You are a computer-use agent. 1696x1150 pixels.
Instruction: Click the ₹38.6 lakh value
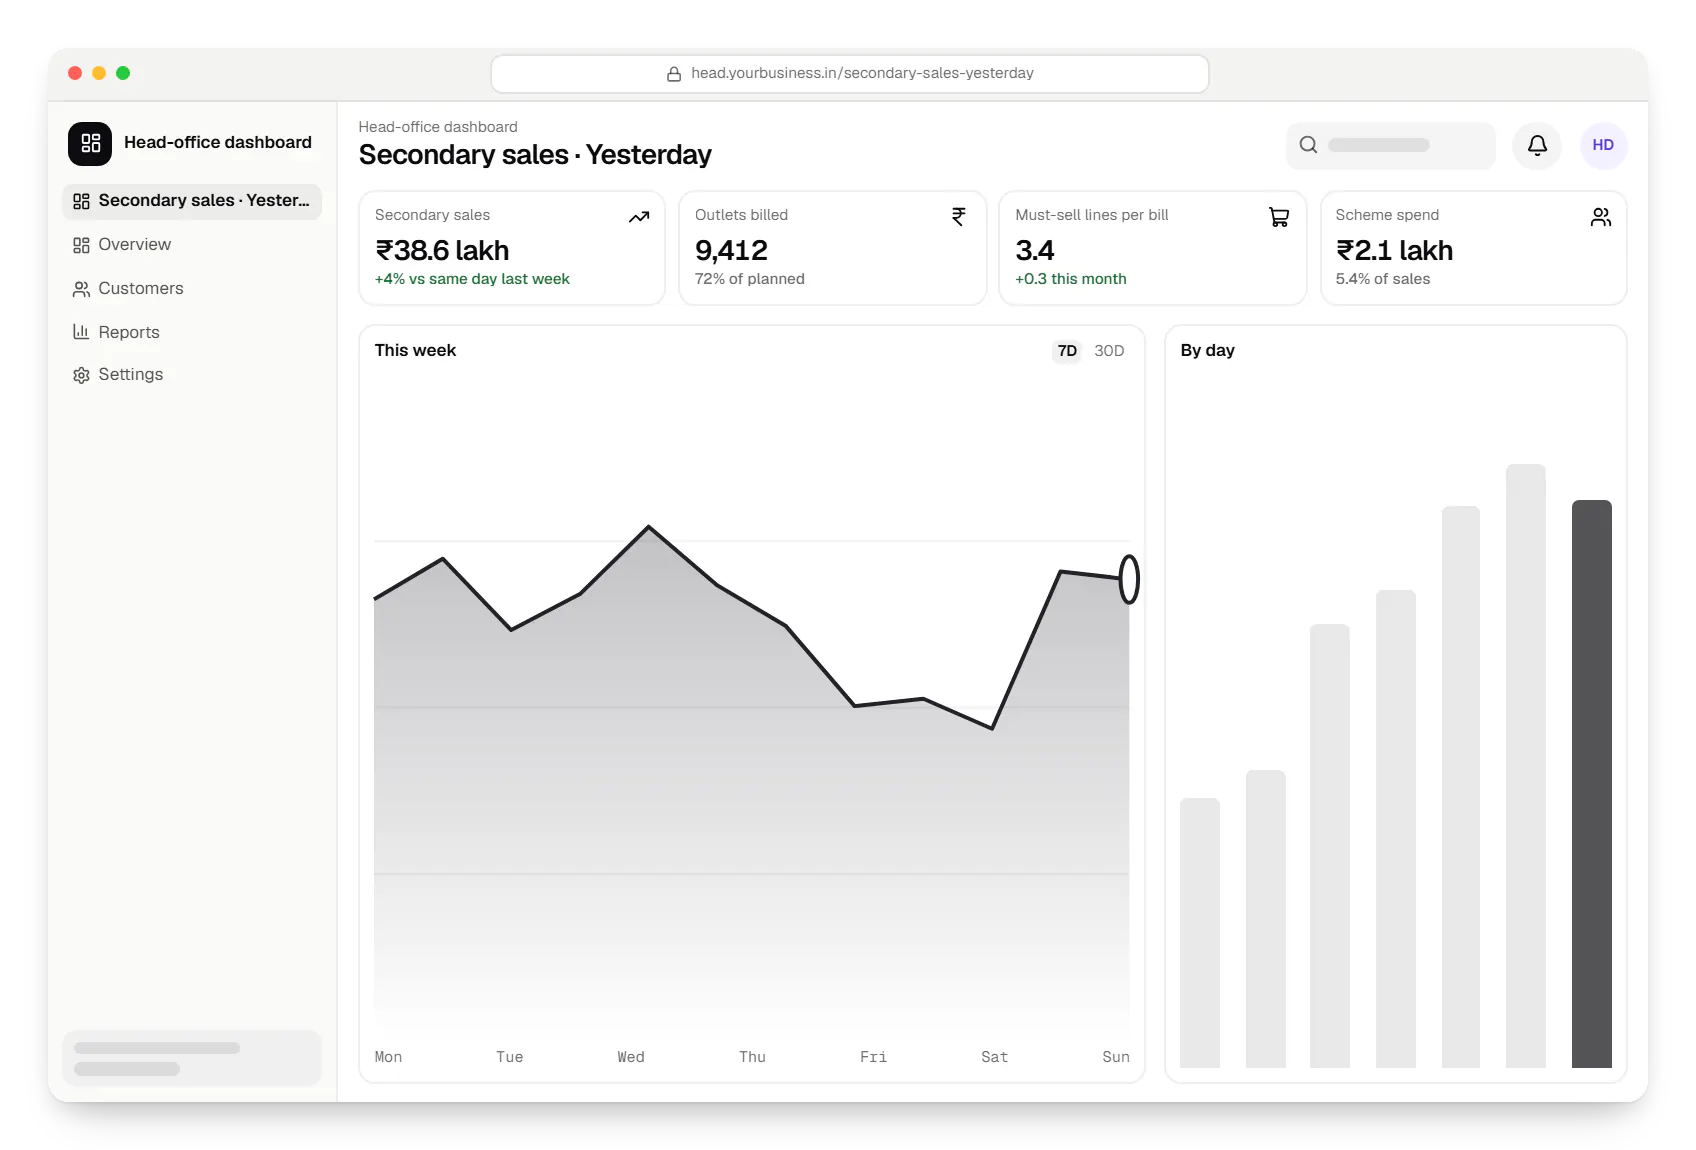pyautogui.click(x=442, y=250)
